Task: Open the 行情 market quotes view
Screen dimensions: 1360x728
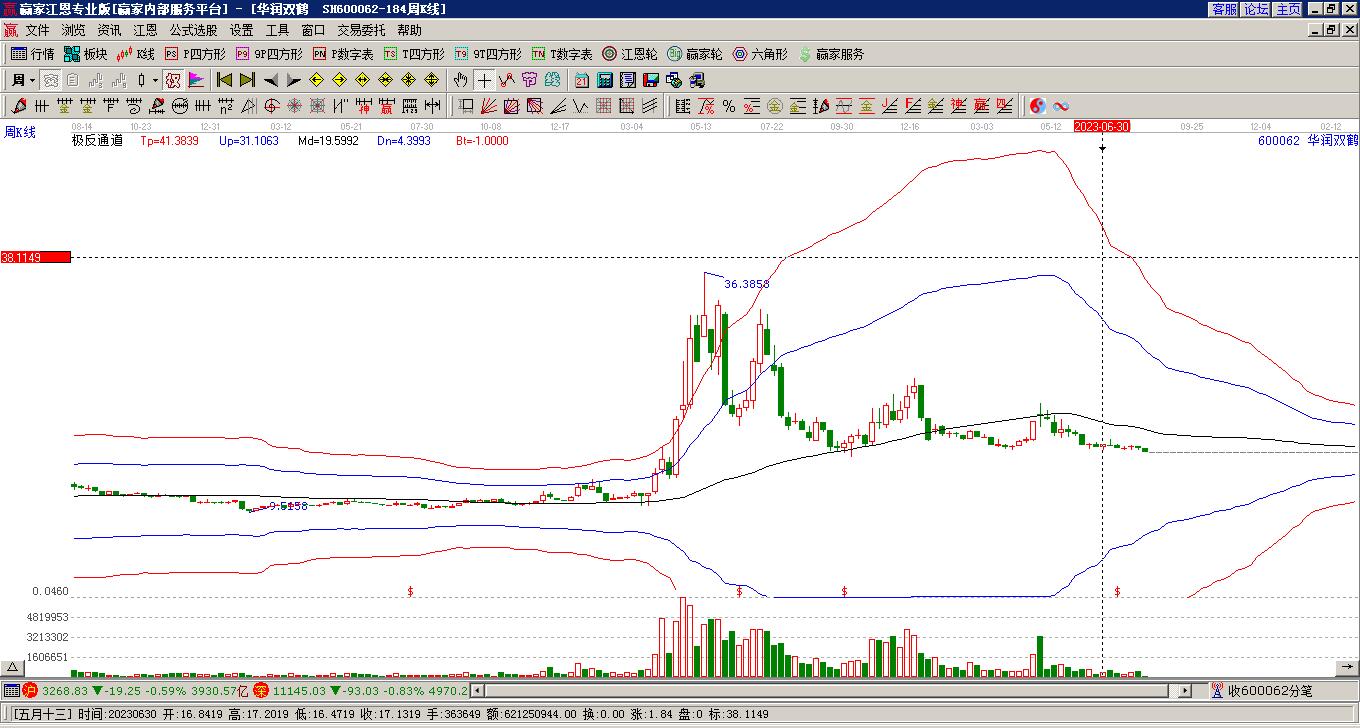Action: click(x=33, y=54)
